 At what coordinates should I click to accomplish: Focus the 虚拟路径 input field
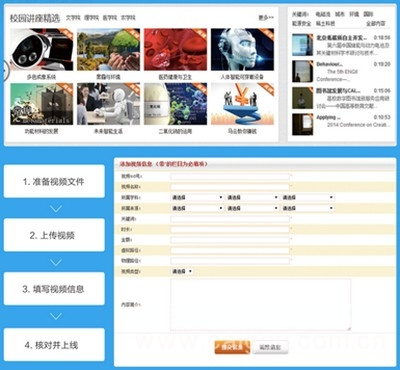point(230,251)
